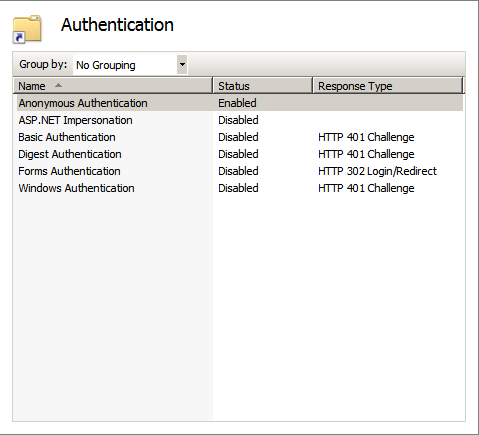Viewport: 479px width, 436px height.
Task: Select Digest Authentication in the list
Action: click(70, 154)
